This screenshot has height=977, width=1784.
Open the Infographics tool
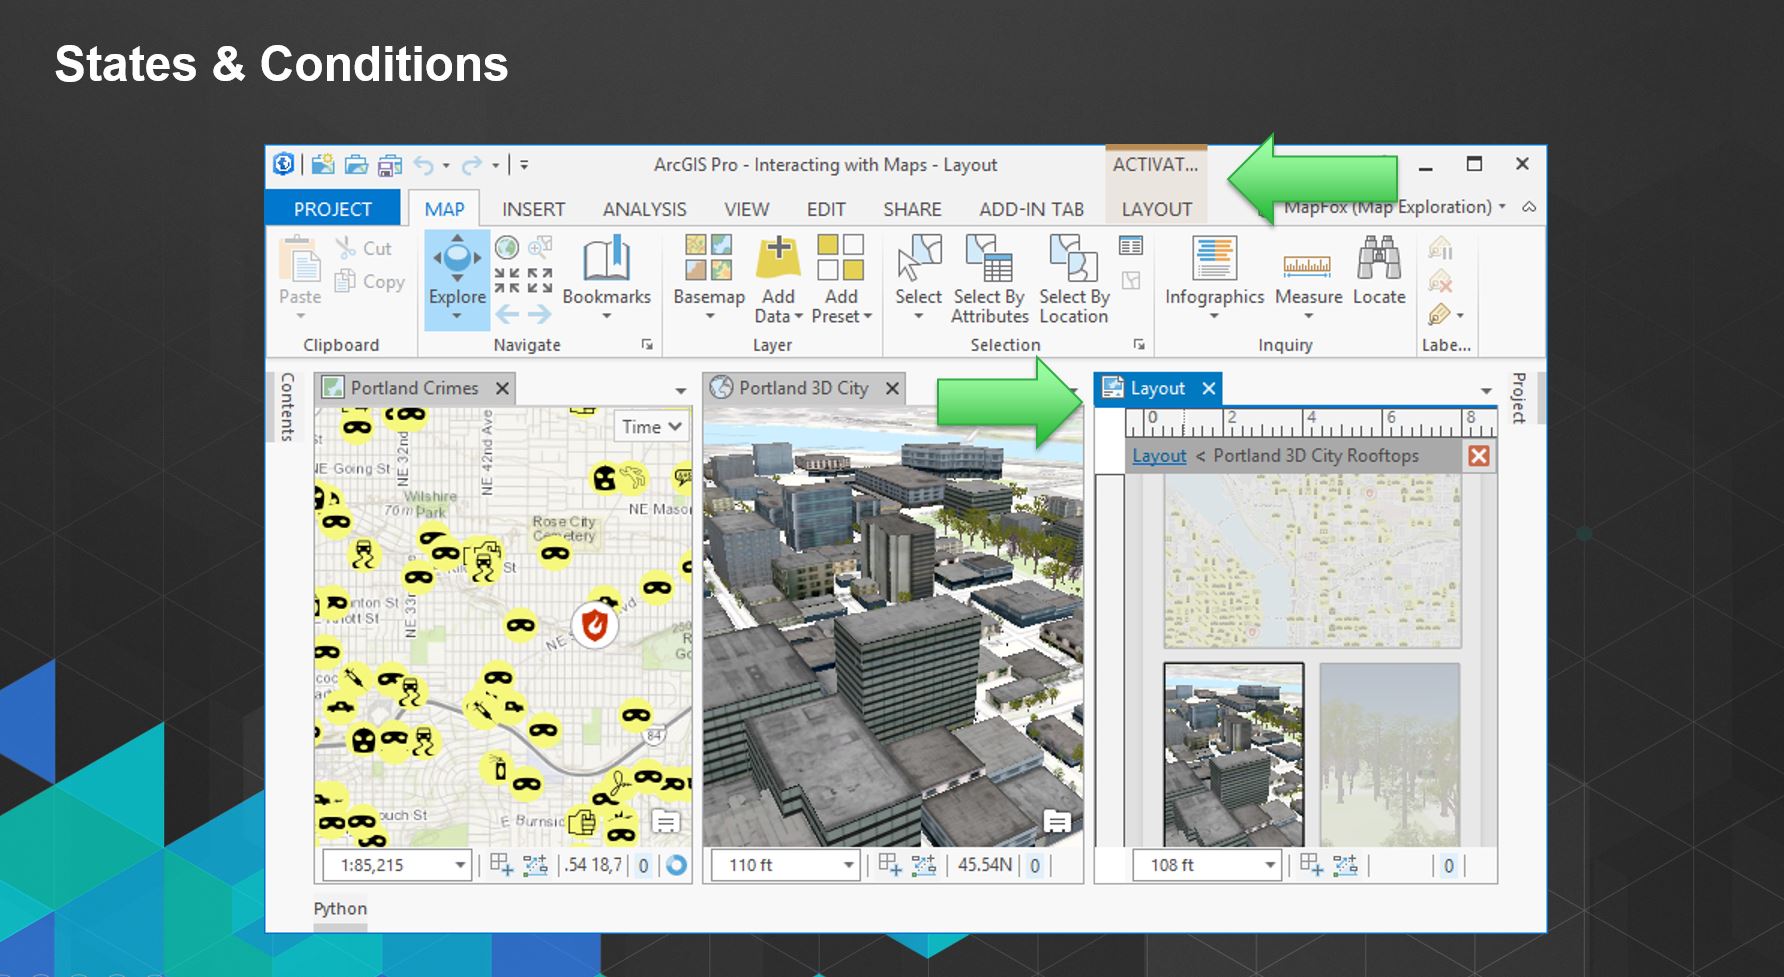coord(1213,275)
